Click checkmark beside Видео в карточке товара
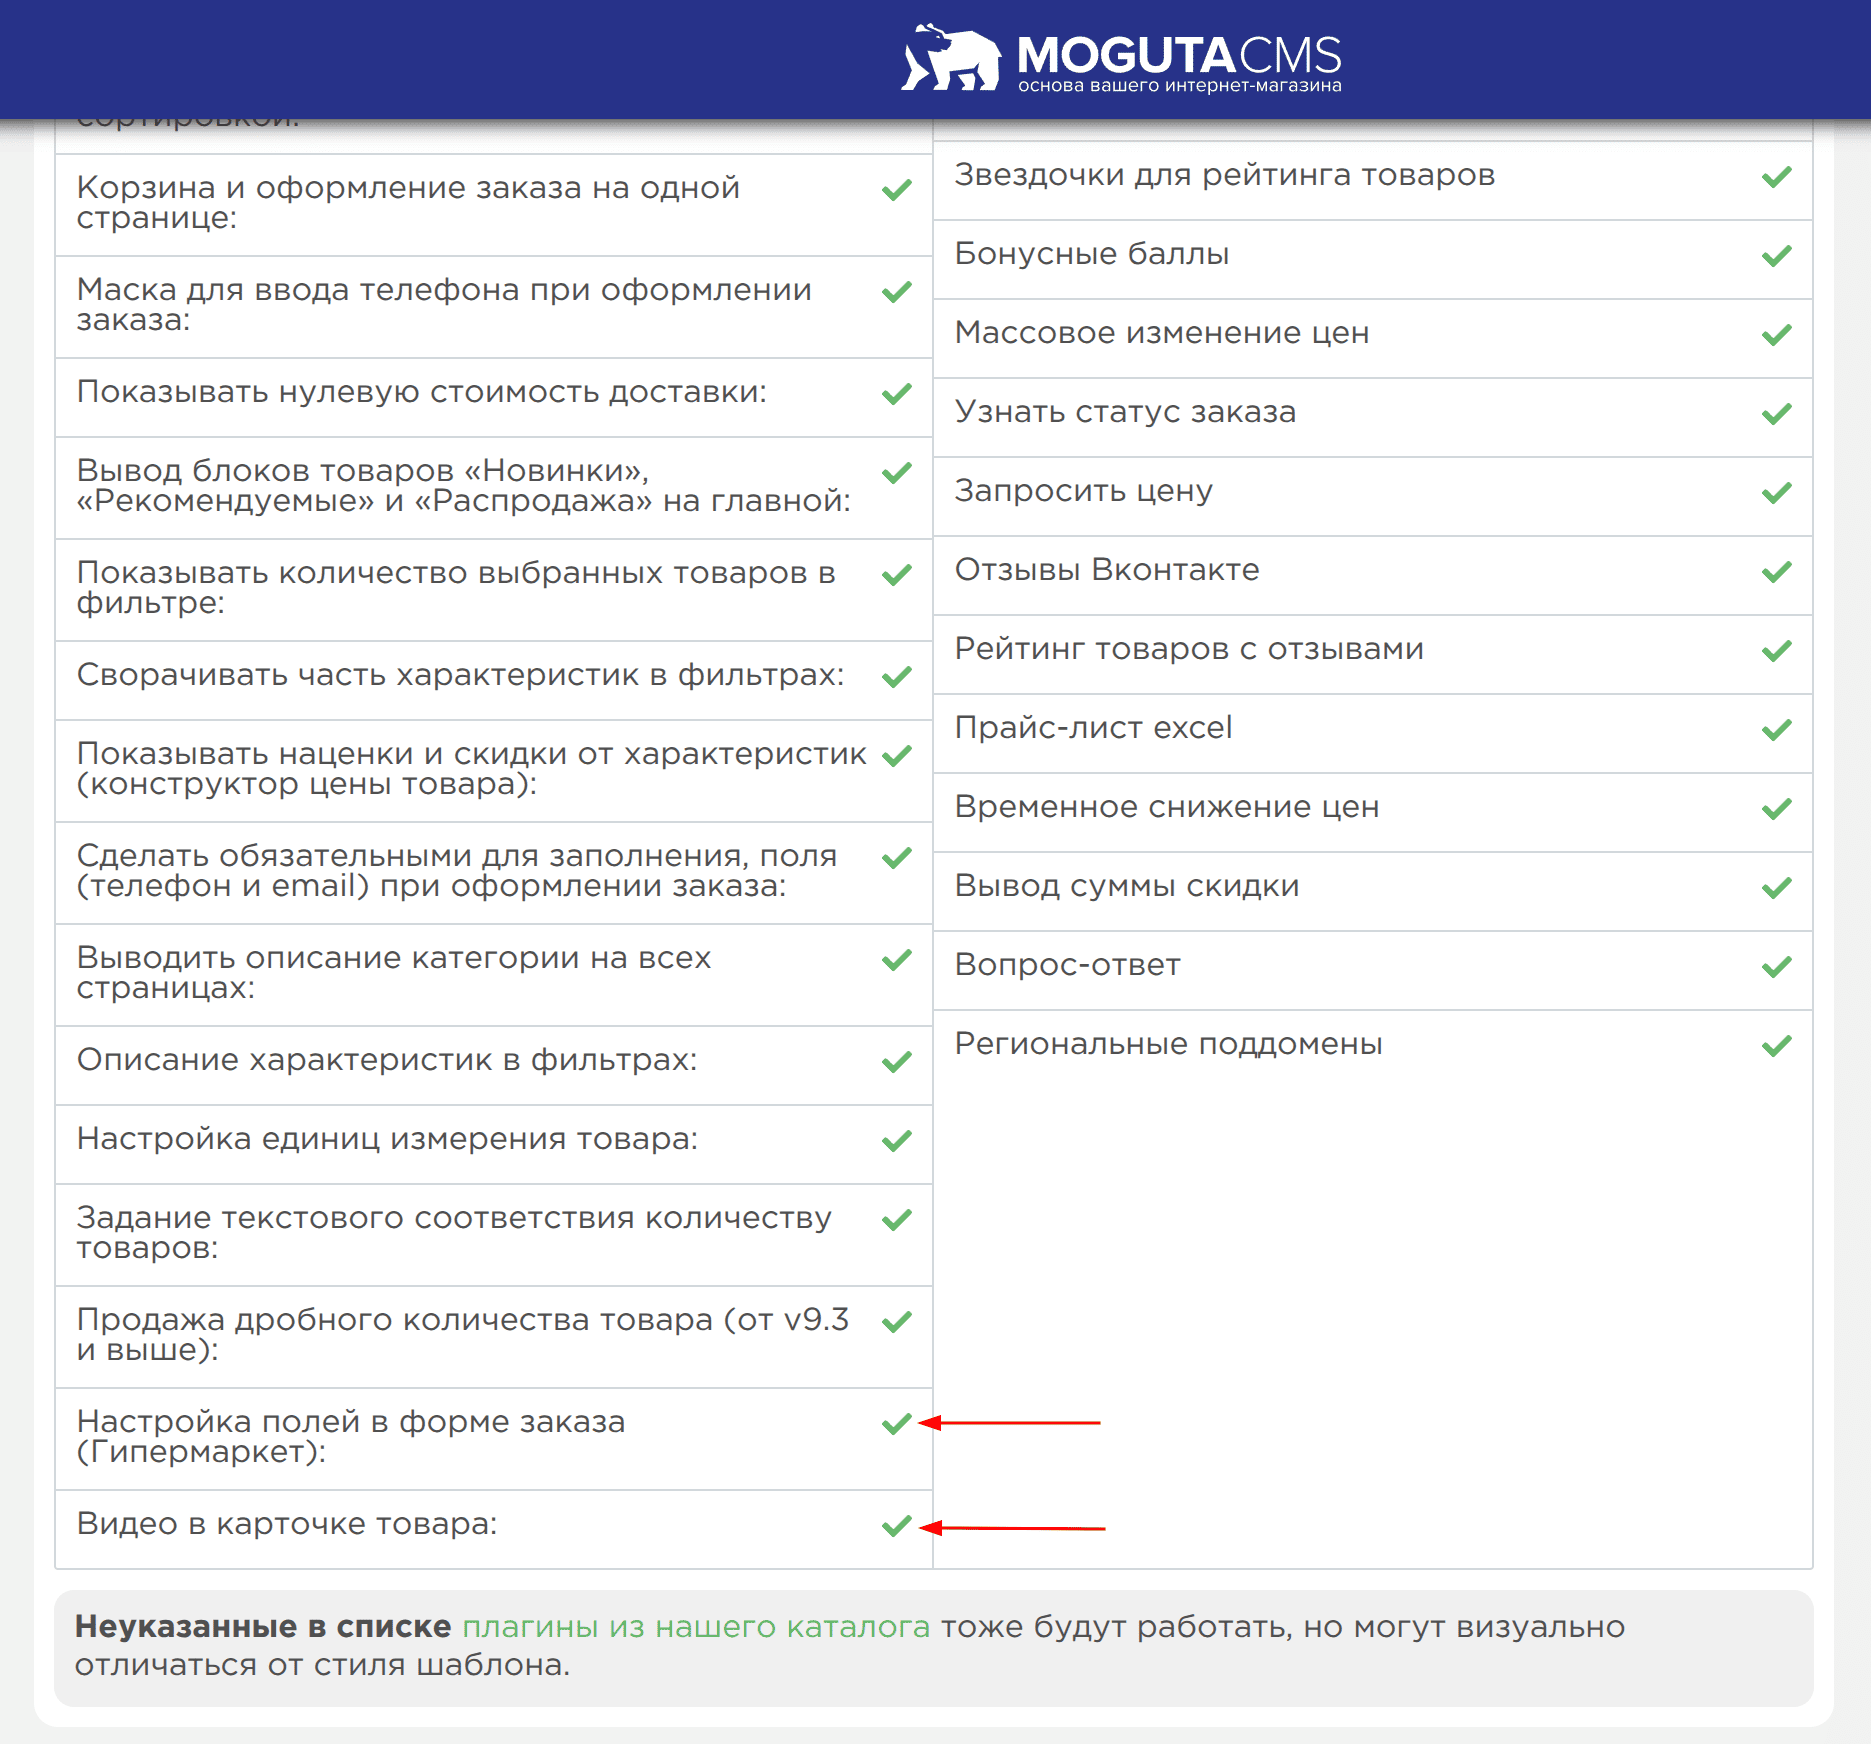Screen dimensions: 1871x1744 click(x=897, y=1525)
